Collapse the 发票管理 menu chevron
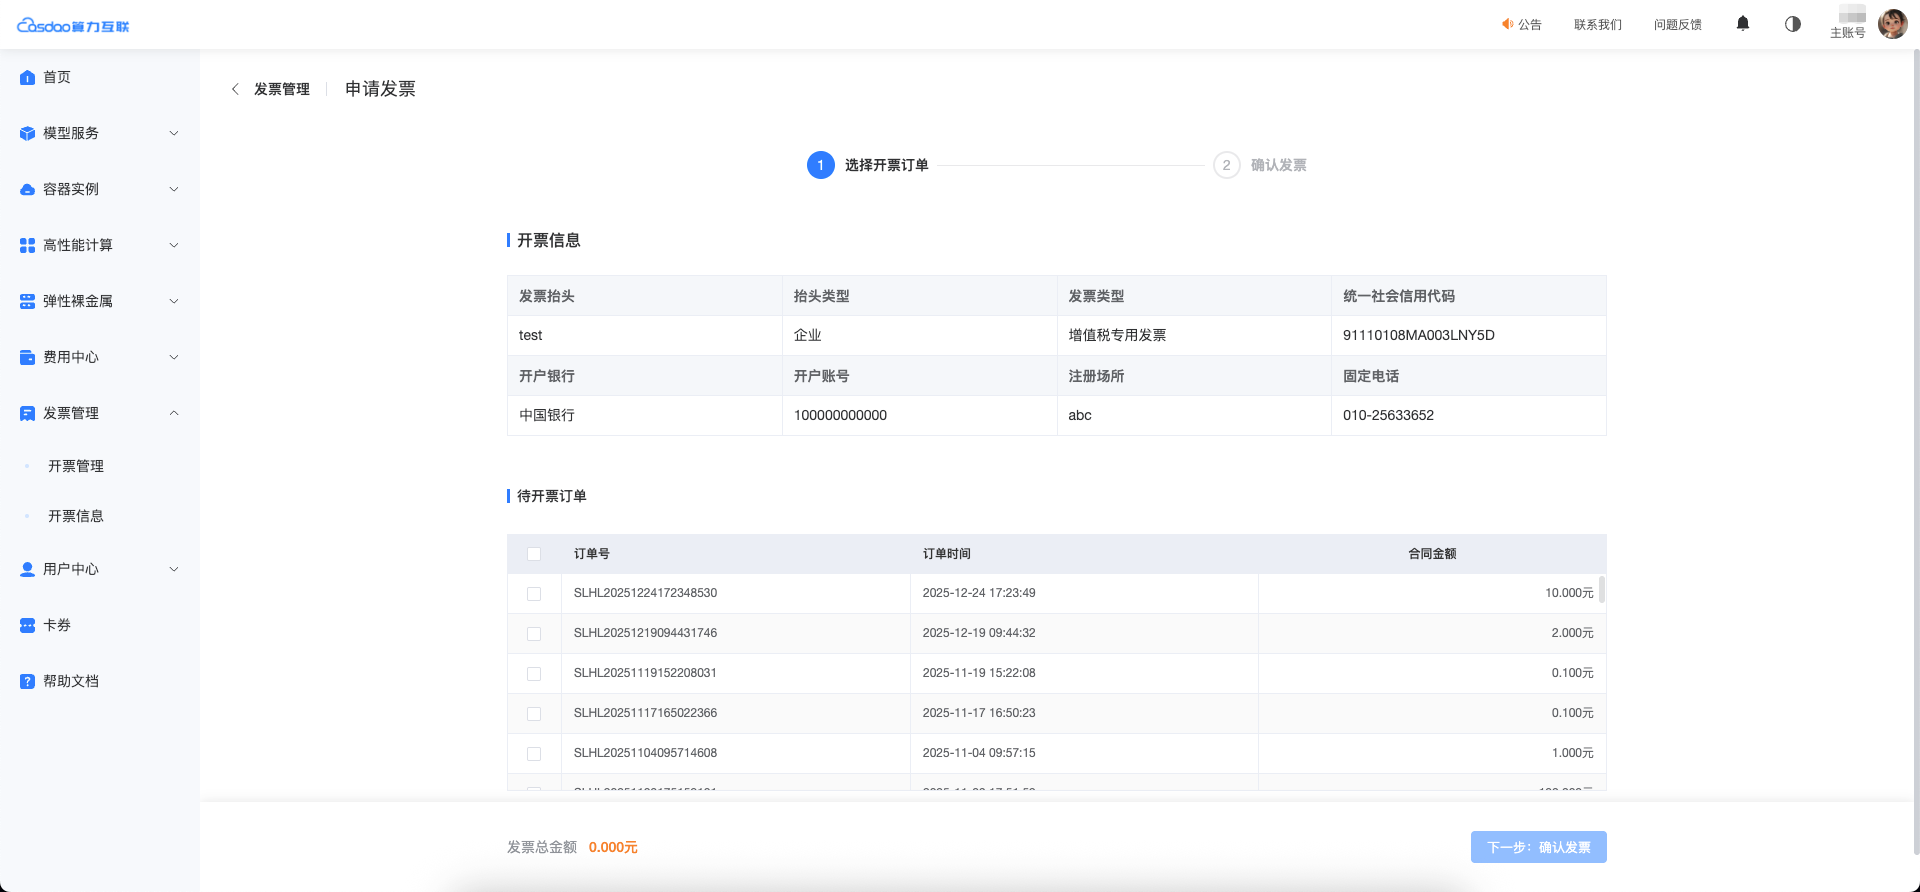The image size is (1920, 892). coord(174,413)
